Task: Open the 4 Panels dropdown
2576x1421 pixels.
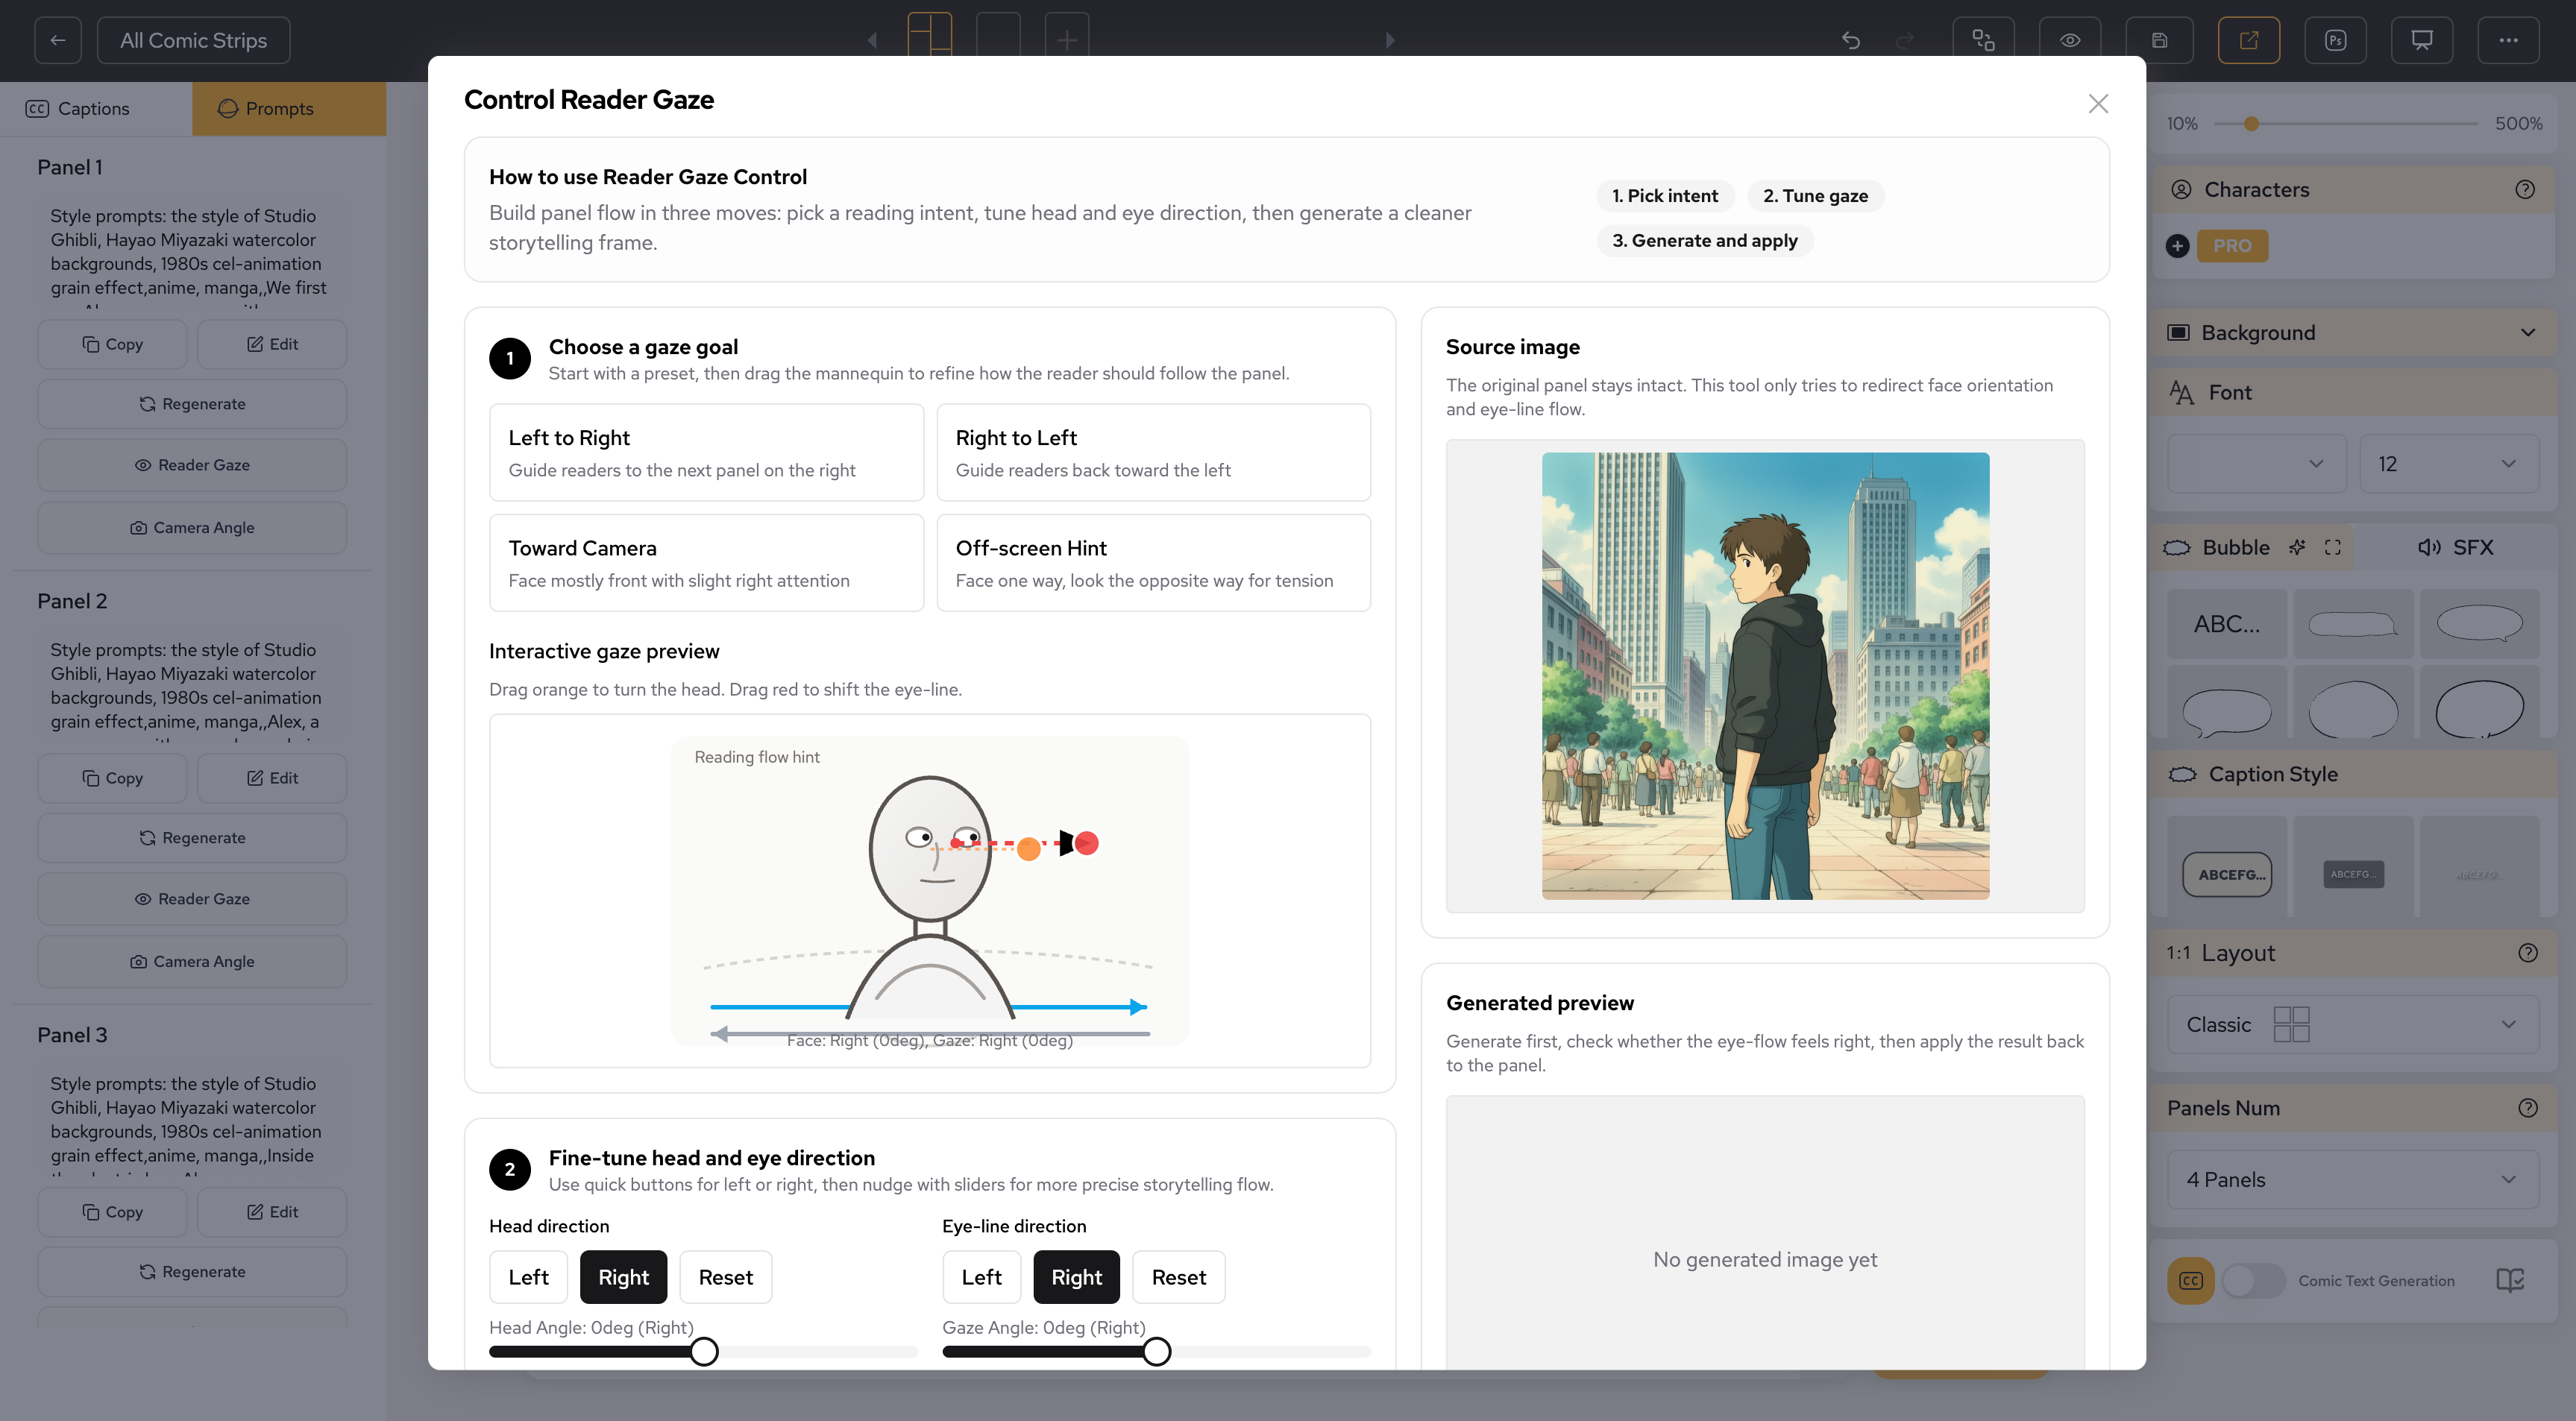Action: 2352,1179
